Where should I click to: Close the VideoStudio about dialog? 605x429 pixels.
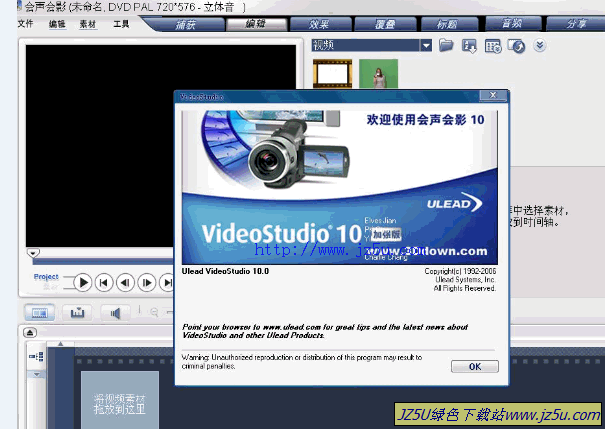pyautogui.click(x=493, y=95)
